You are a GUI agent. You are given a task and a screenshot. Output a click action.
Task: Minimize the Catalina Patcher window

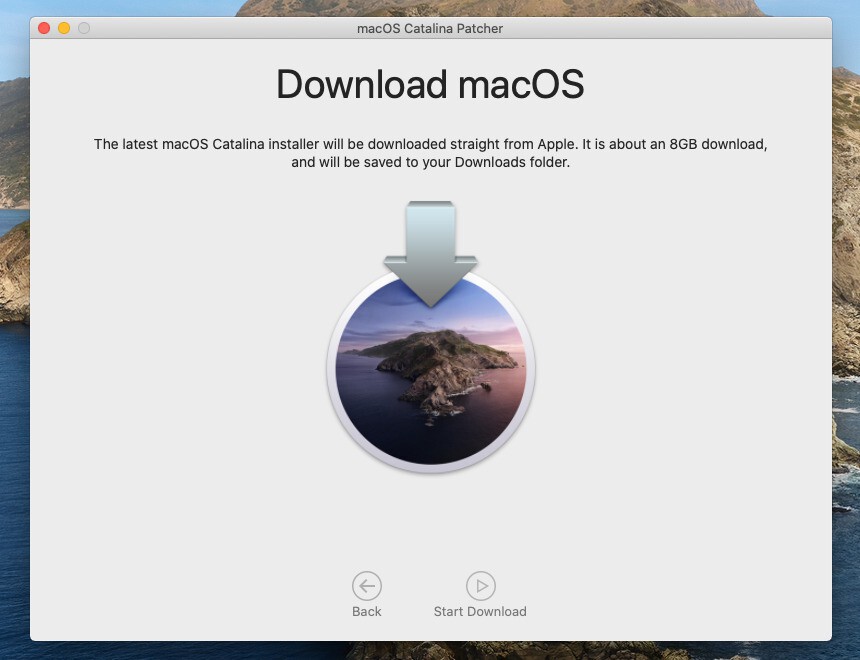click(x=64, y=28)
